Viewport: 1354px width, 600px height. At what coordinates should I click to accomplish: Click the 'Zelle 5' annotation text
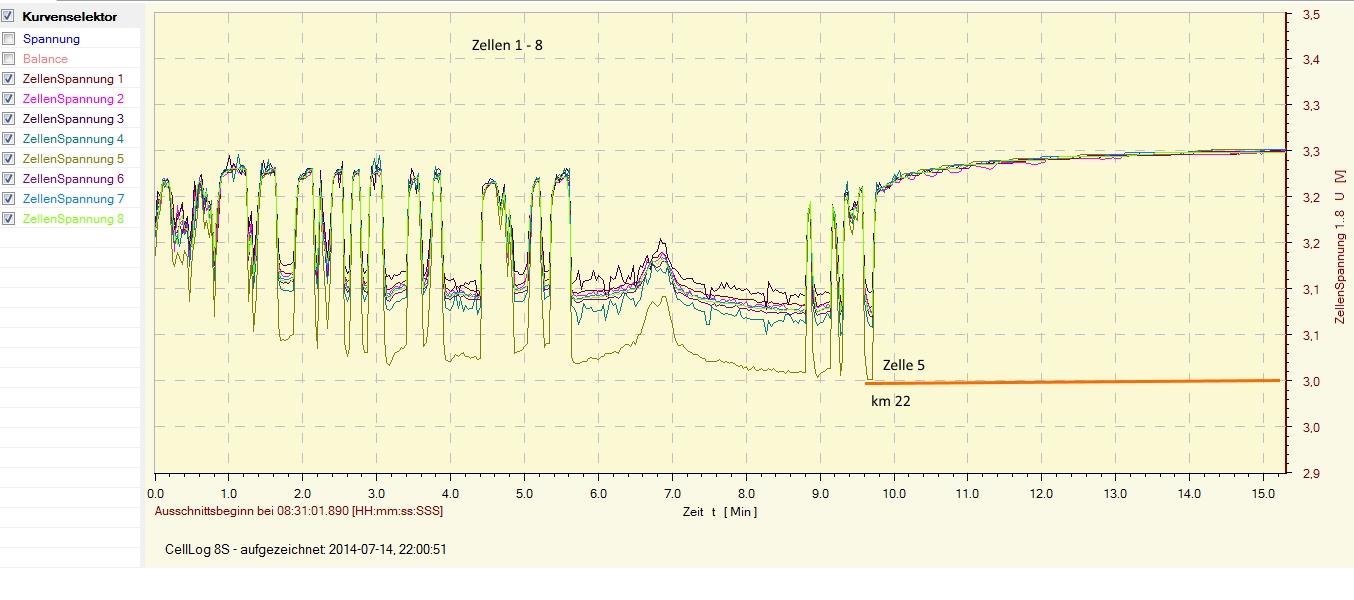tap(903, 366)
